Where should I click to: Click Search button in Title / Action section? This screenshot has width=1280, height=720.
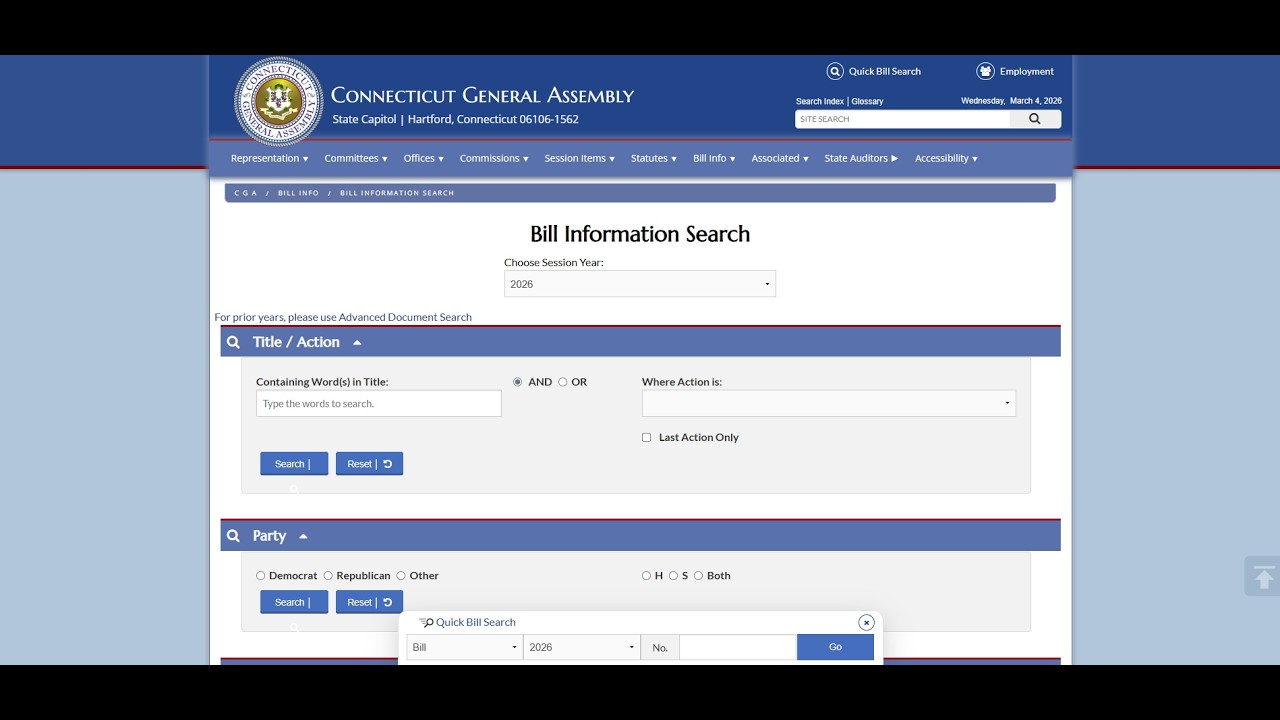pos(294,464)
